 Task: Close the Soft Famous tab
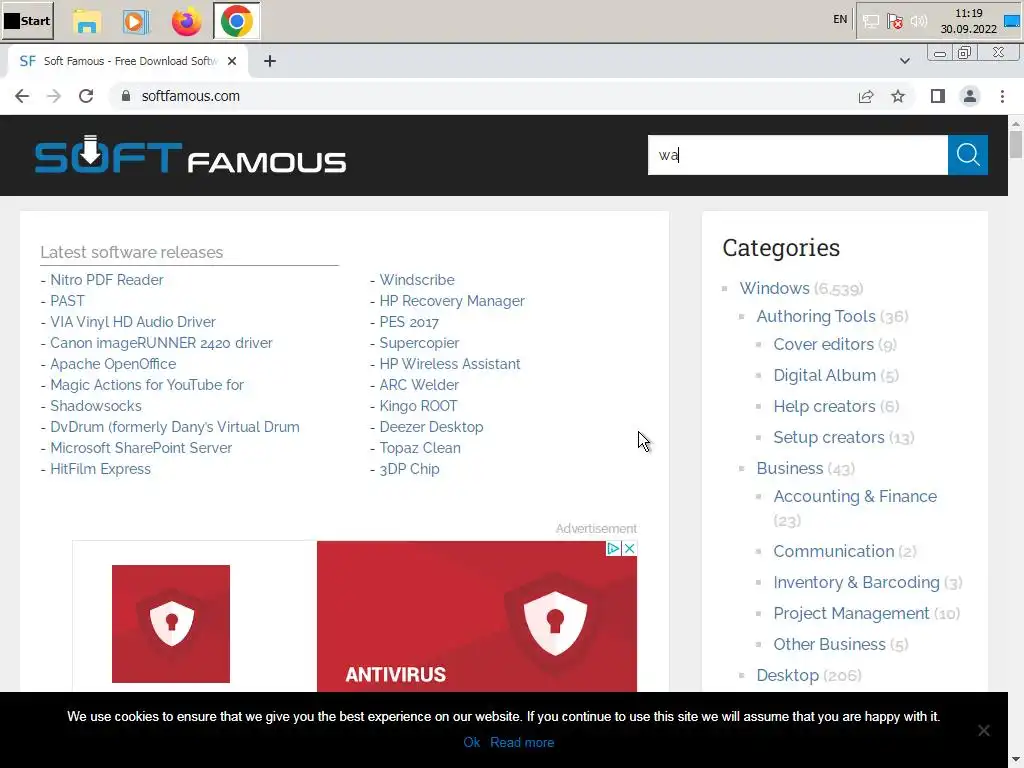tap(232, 61)
